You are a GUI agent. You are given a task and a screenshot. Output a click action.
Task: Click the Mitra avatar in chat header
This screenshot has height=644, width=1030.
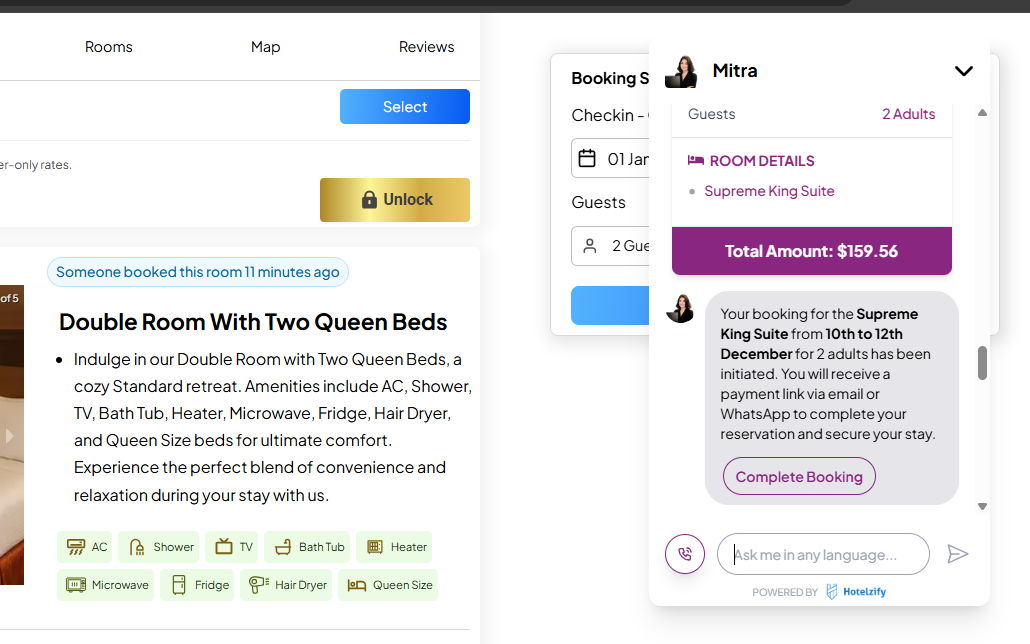click(x=681, y=71)
